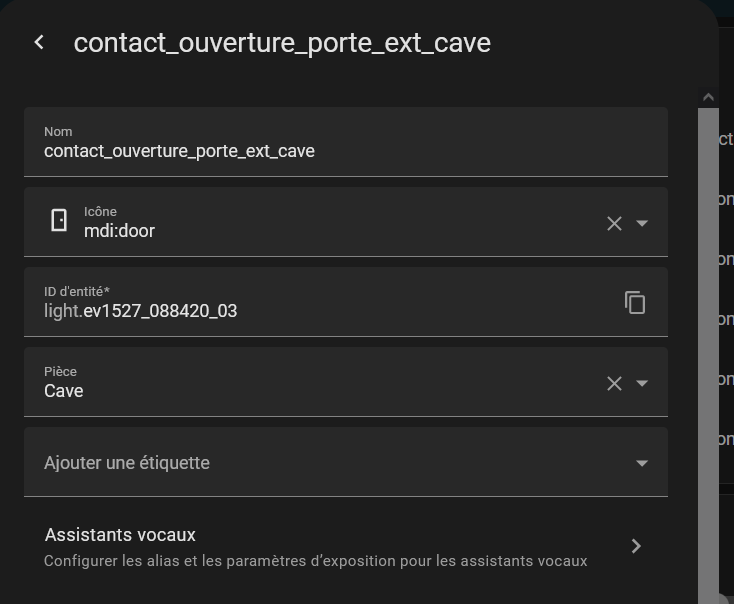This screenshot has width=734, height=604.
Task: Edit the Nom text field
Action: [x=345, y=142]
